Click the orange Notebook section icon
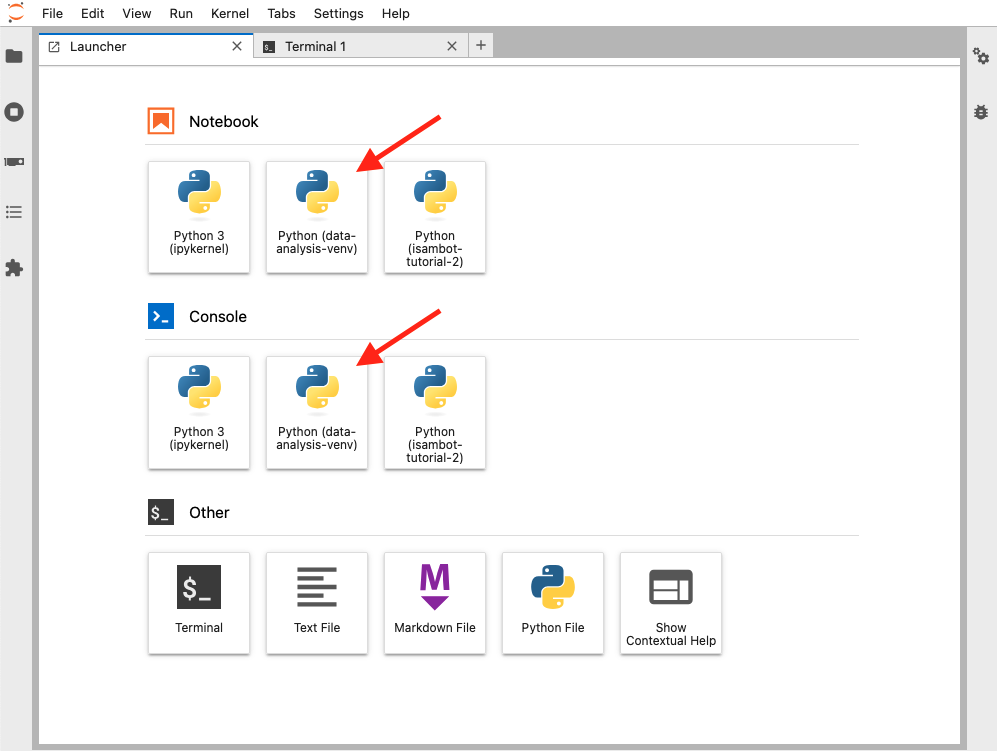 pyautogui.click(x=161, y=121)
